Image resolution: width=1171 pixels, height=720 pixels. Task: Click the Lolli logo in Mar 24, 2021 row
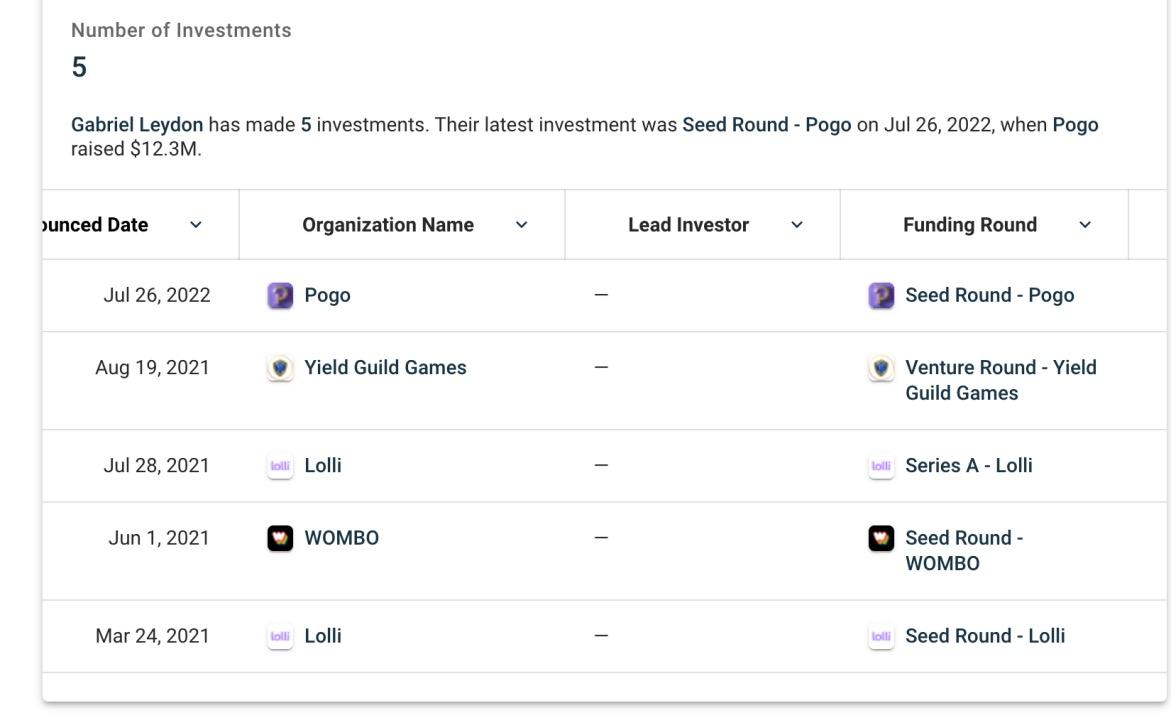(280, 636)
